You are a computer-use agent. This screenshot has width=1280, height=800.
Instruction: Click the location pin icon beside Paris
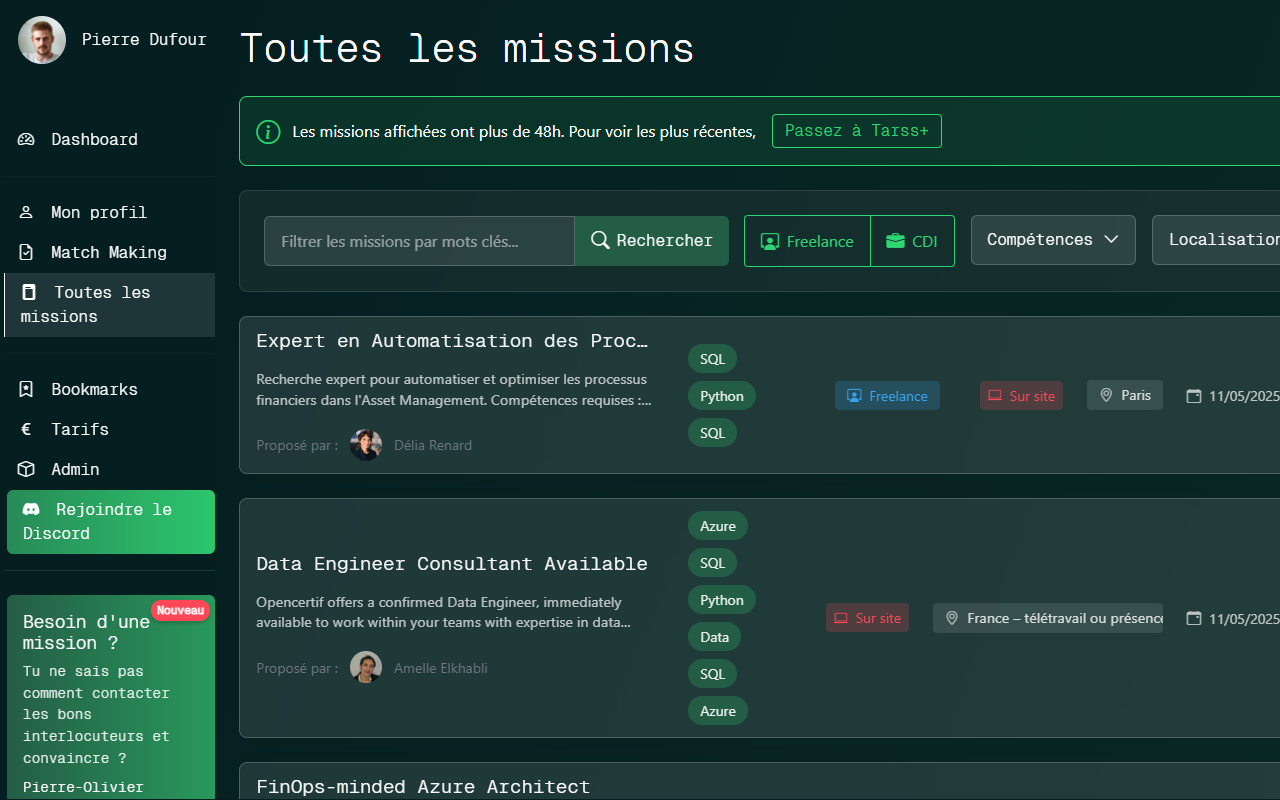pos(1106,395)
